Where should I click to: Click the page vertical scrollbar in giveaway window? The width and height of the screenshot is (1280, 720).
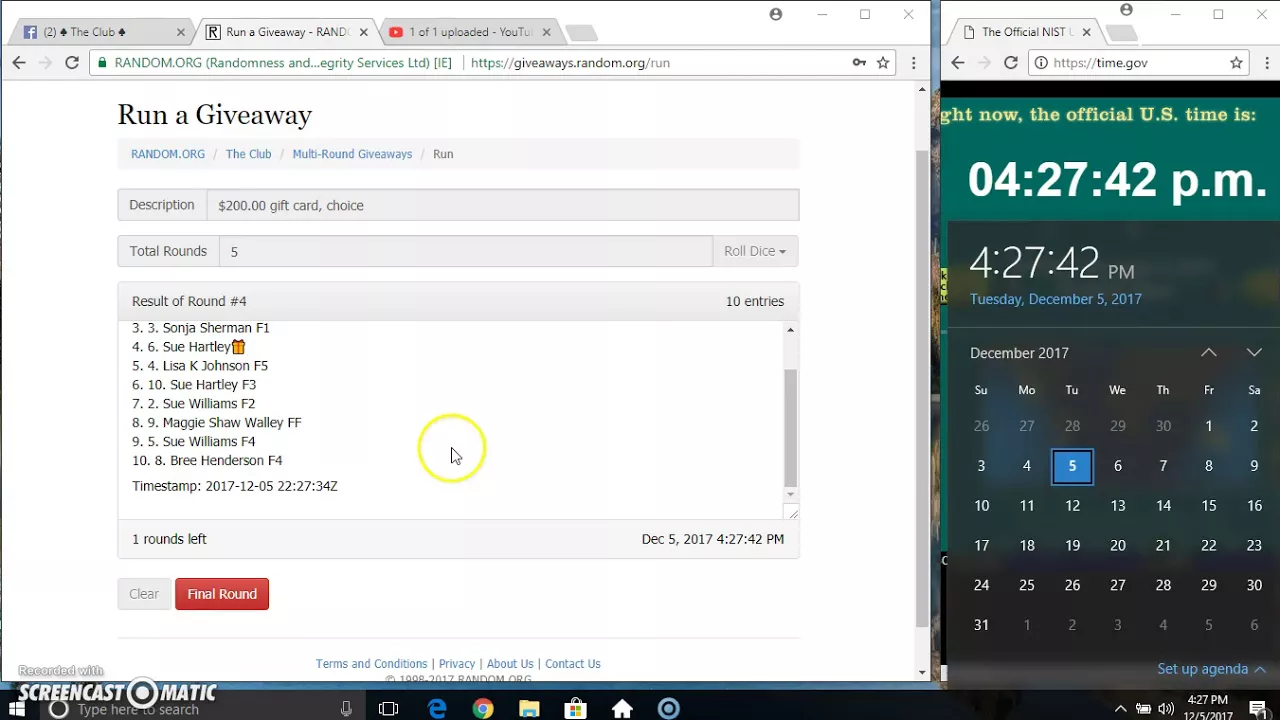click(x=922, y=387)
